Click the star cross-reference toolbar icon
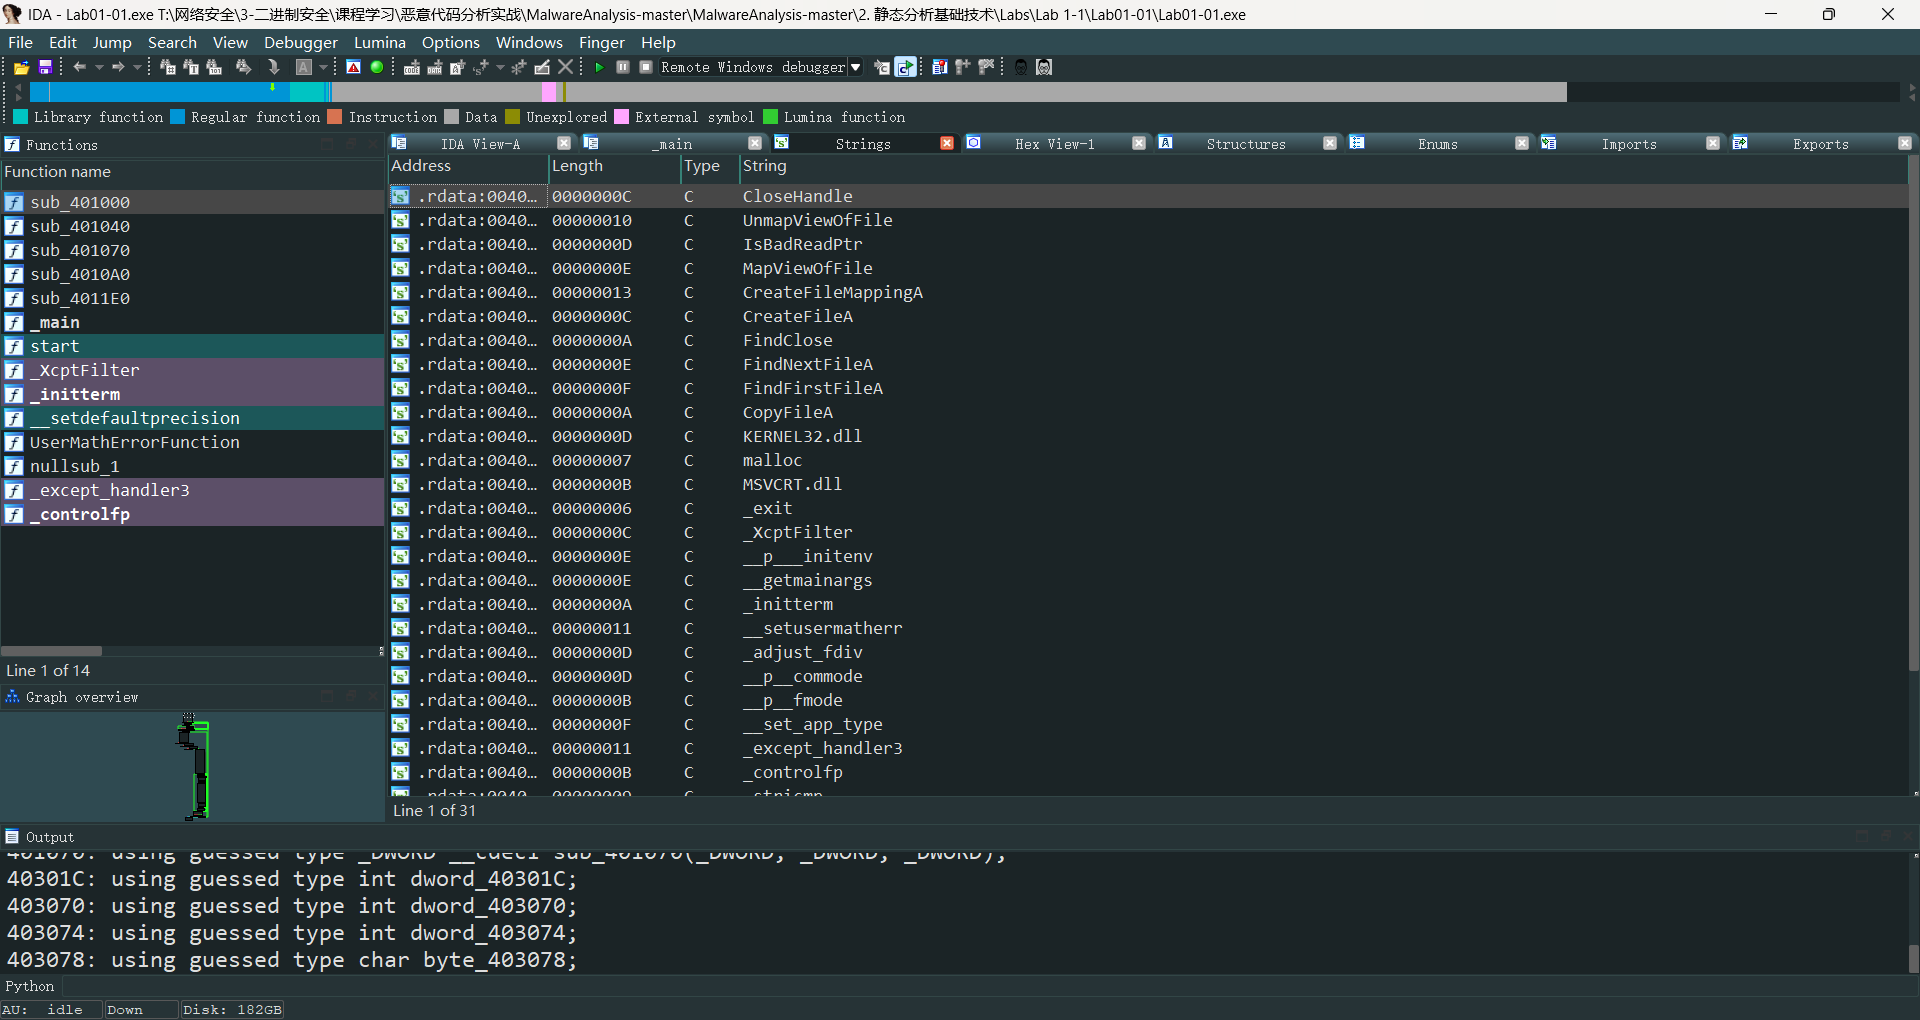The width and height of the screenshot is (1920, 1020). pos(518,67)
